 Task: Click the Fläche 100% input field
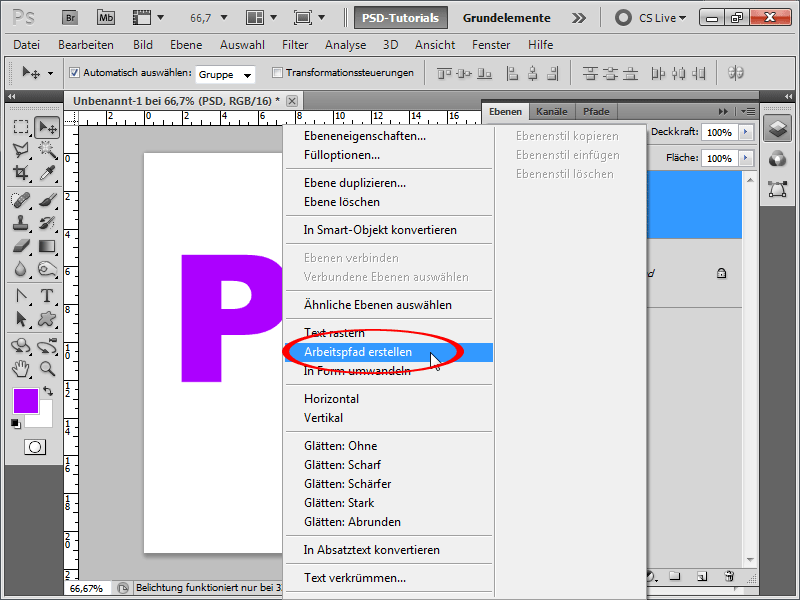tap(720, 158)
